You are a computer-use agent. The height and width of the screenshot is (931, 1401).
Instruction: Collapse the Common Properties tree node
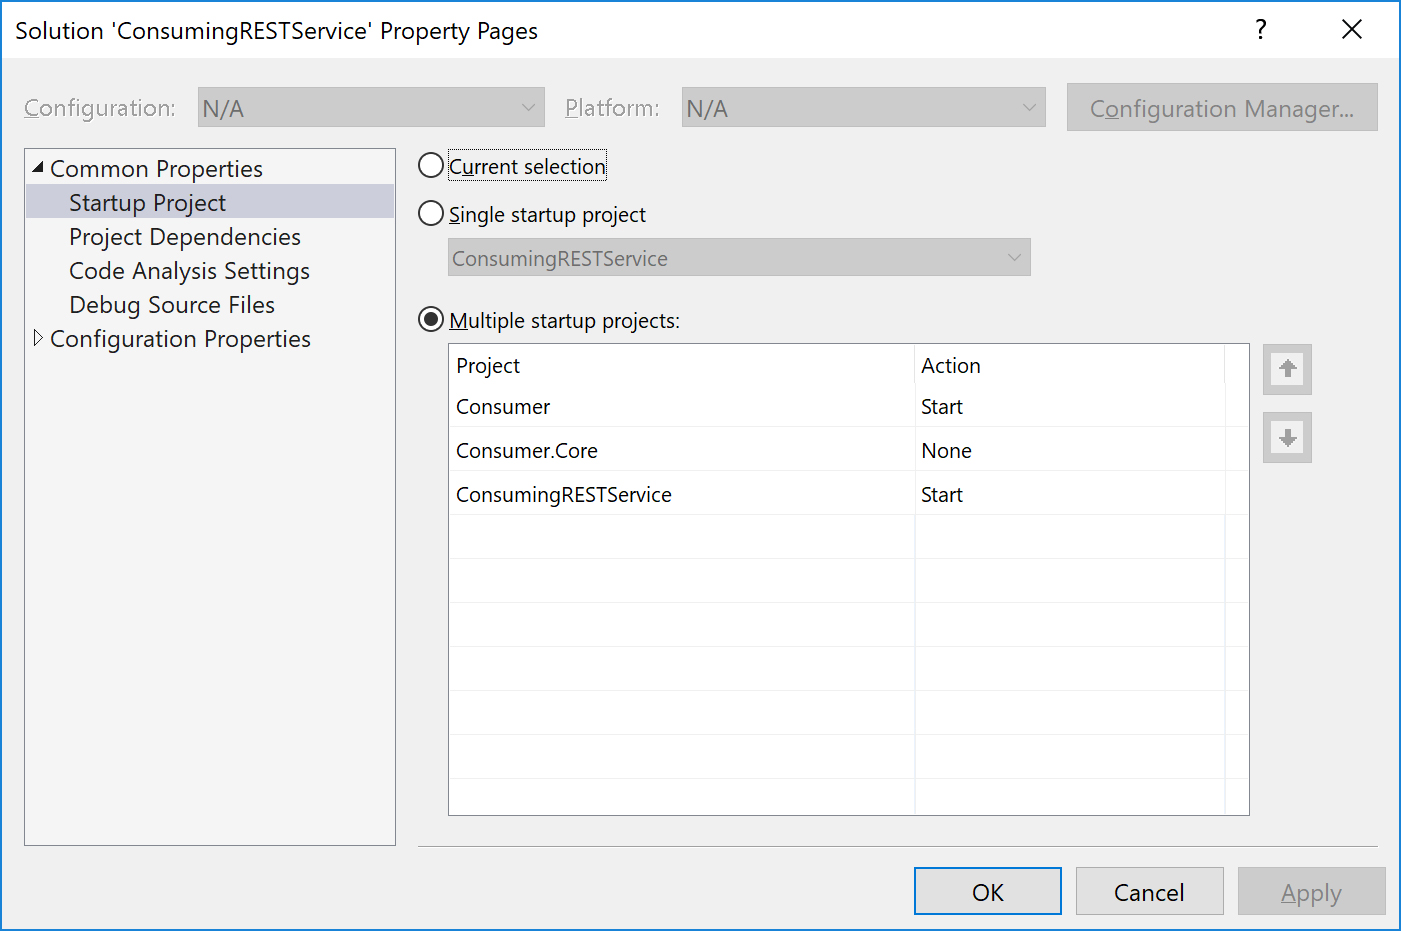click(x=38, y=168)
